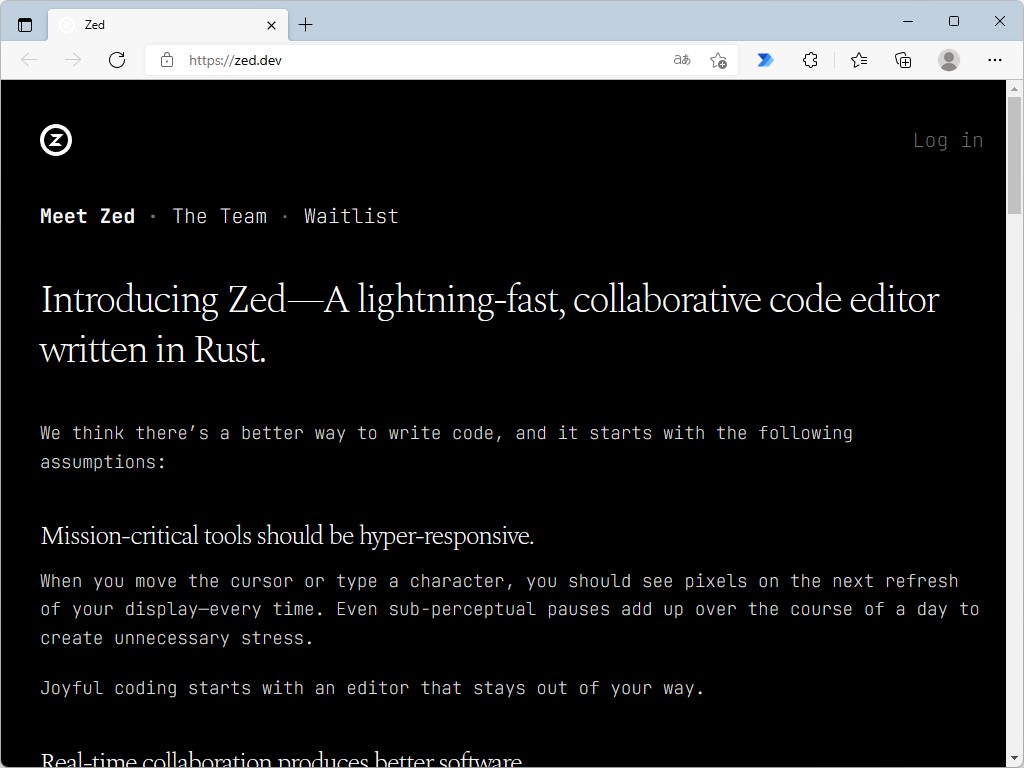This screenshot has width=1024, height=768.
Task: Click the blue suggestion toolbar icon
Action: [x=764, y=60]
